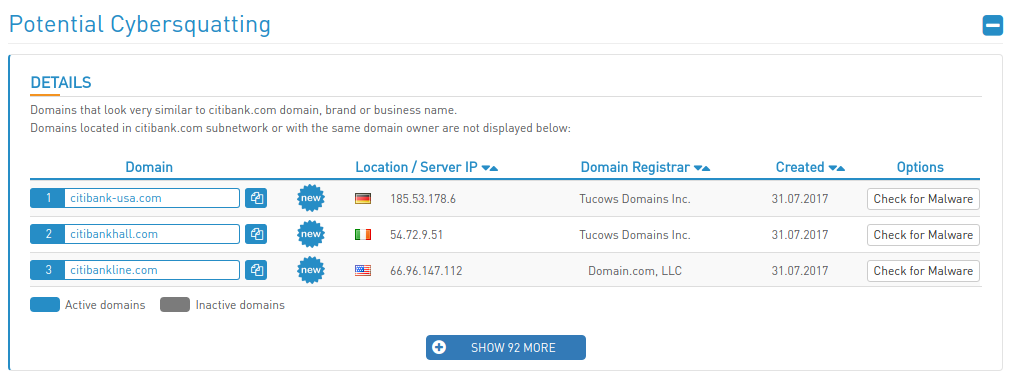This screenshot has width=1014, height=386.
Task: Click the Active domains blue swatch
Action: (45, 305)
